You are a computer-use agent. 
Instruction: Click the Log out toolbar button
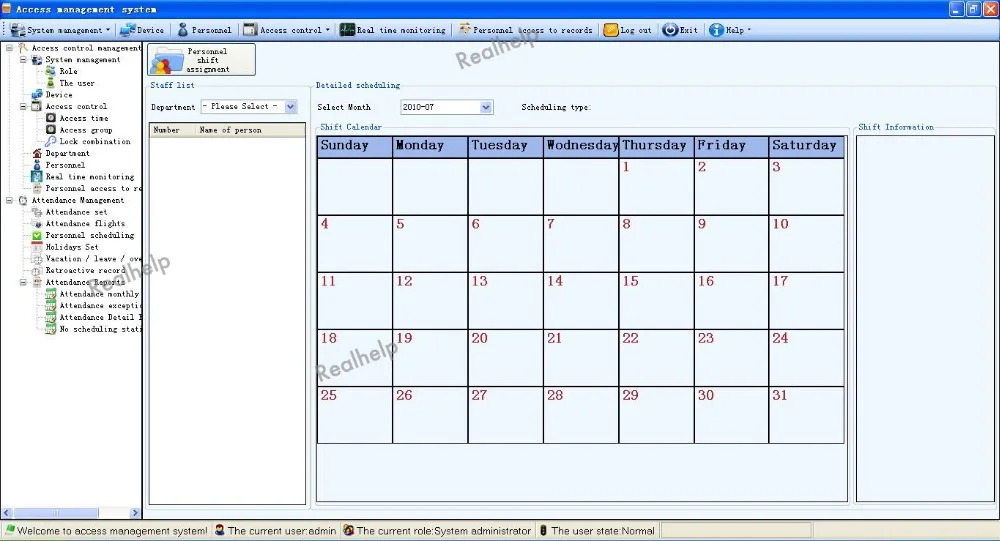click(628, 30)
